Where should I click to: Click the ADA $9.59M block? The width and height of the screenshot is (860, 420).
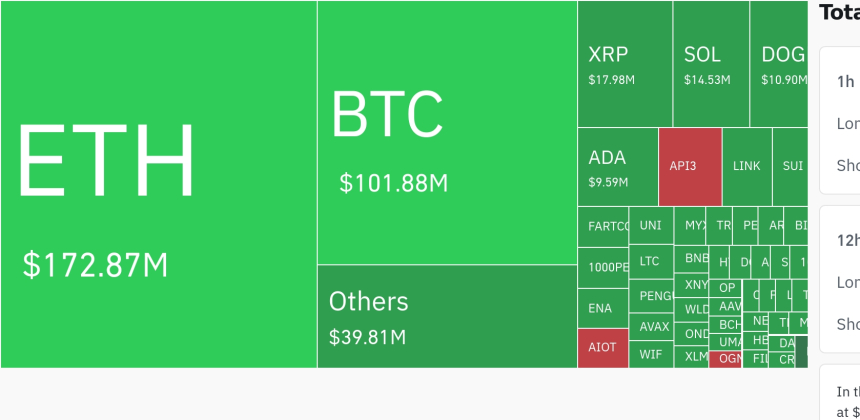click(617, 167)
